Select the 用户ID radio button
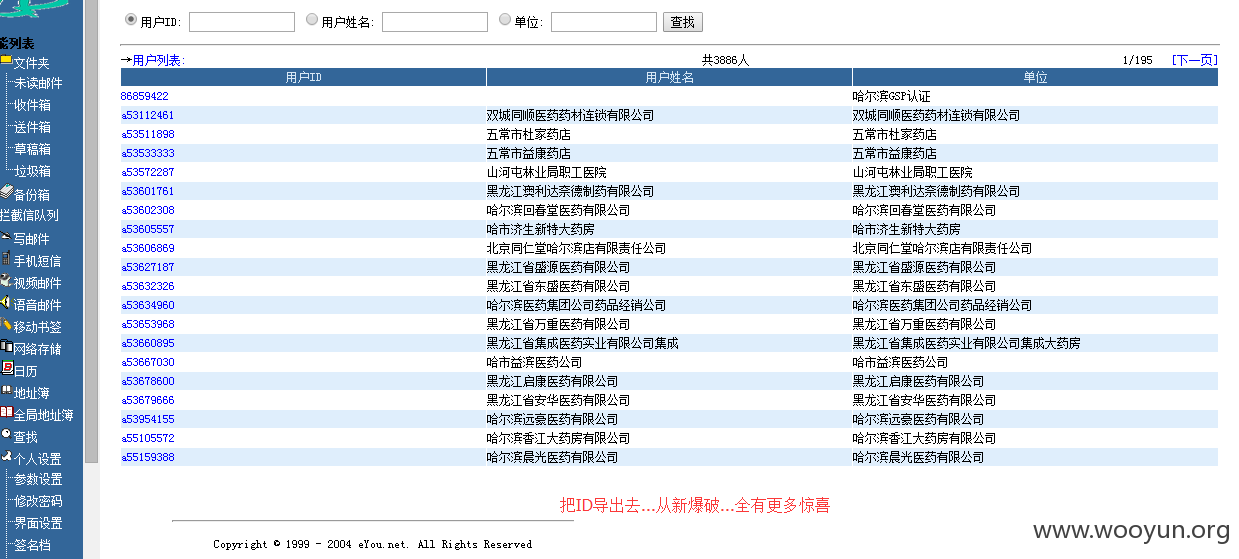 131,19
